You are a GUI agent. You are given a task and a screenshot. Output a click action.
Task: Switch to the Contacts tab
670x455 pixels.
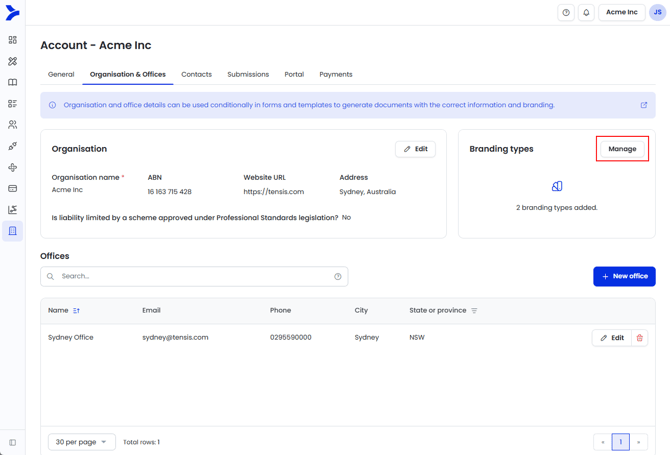click(196, 74)
